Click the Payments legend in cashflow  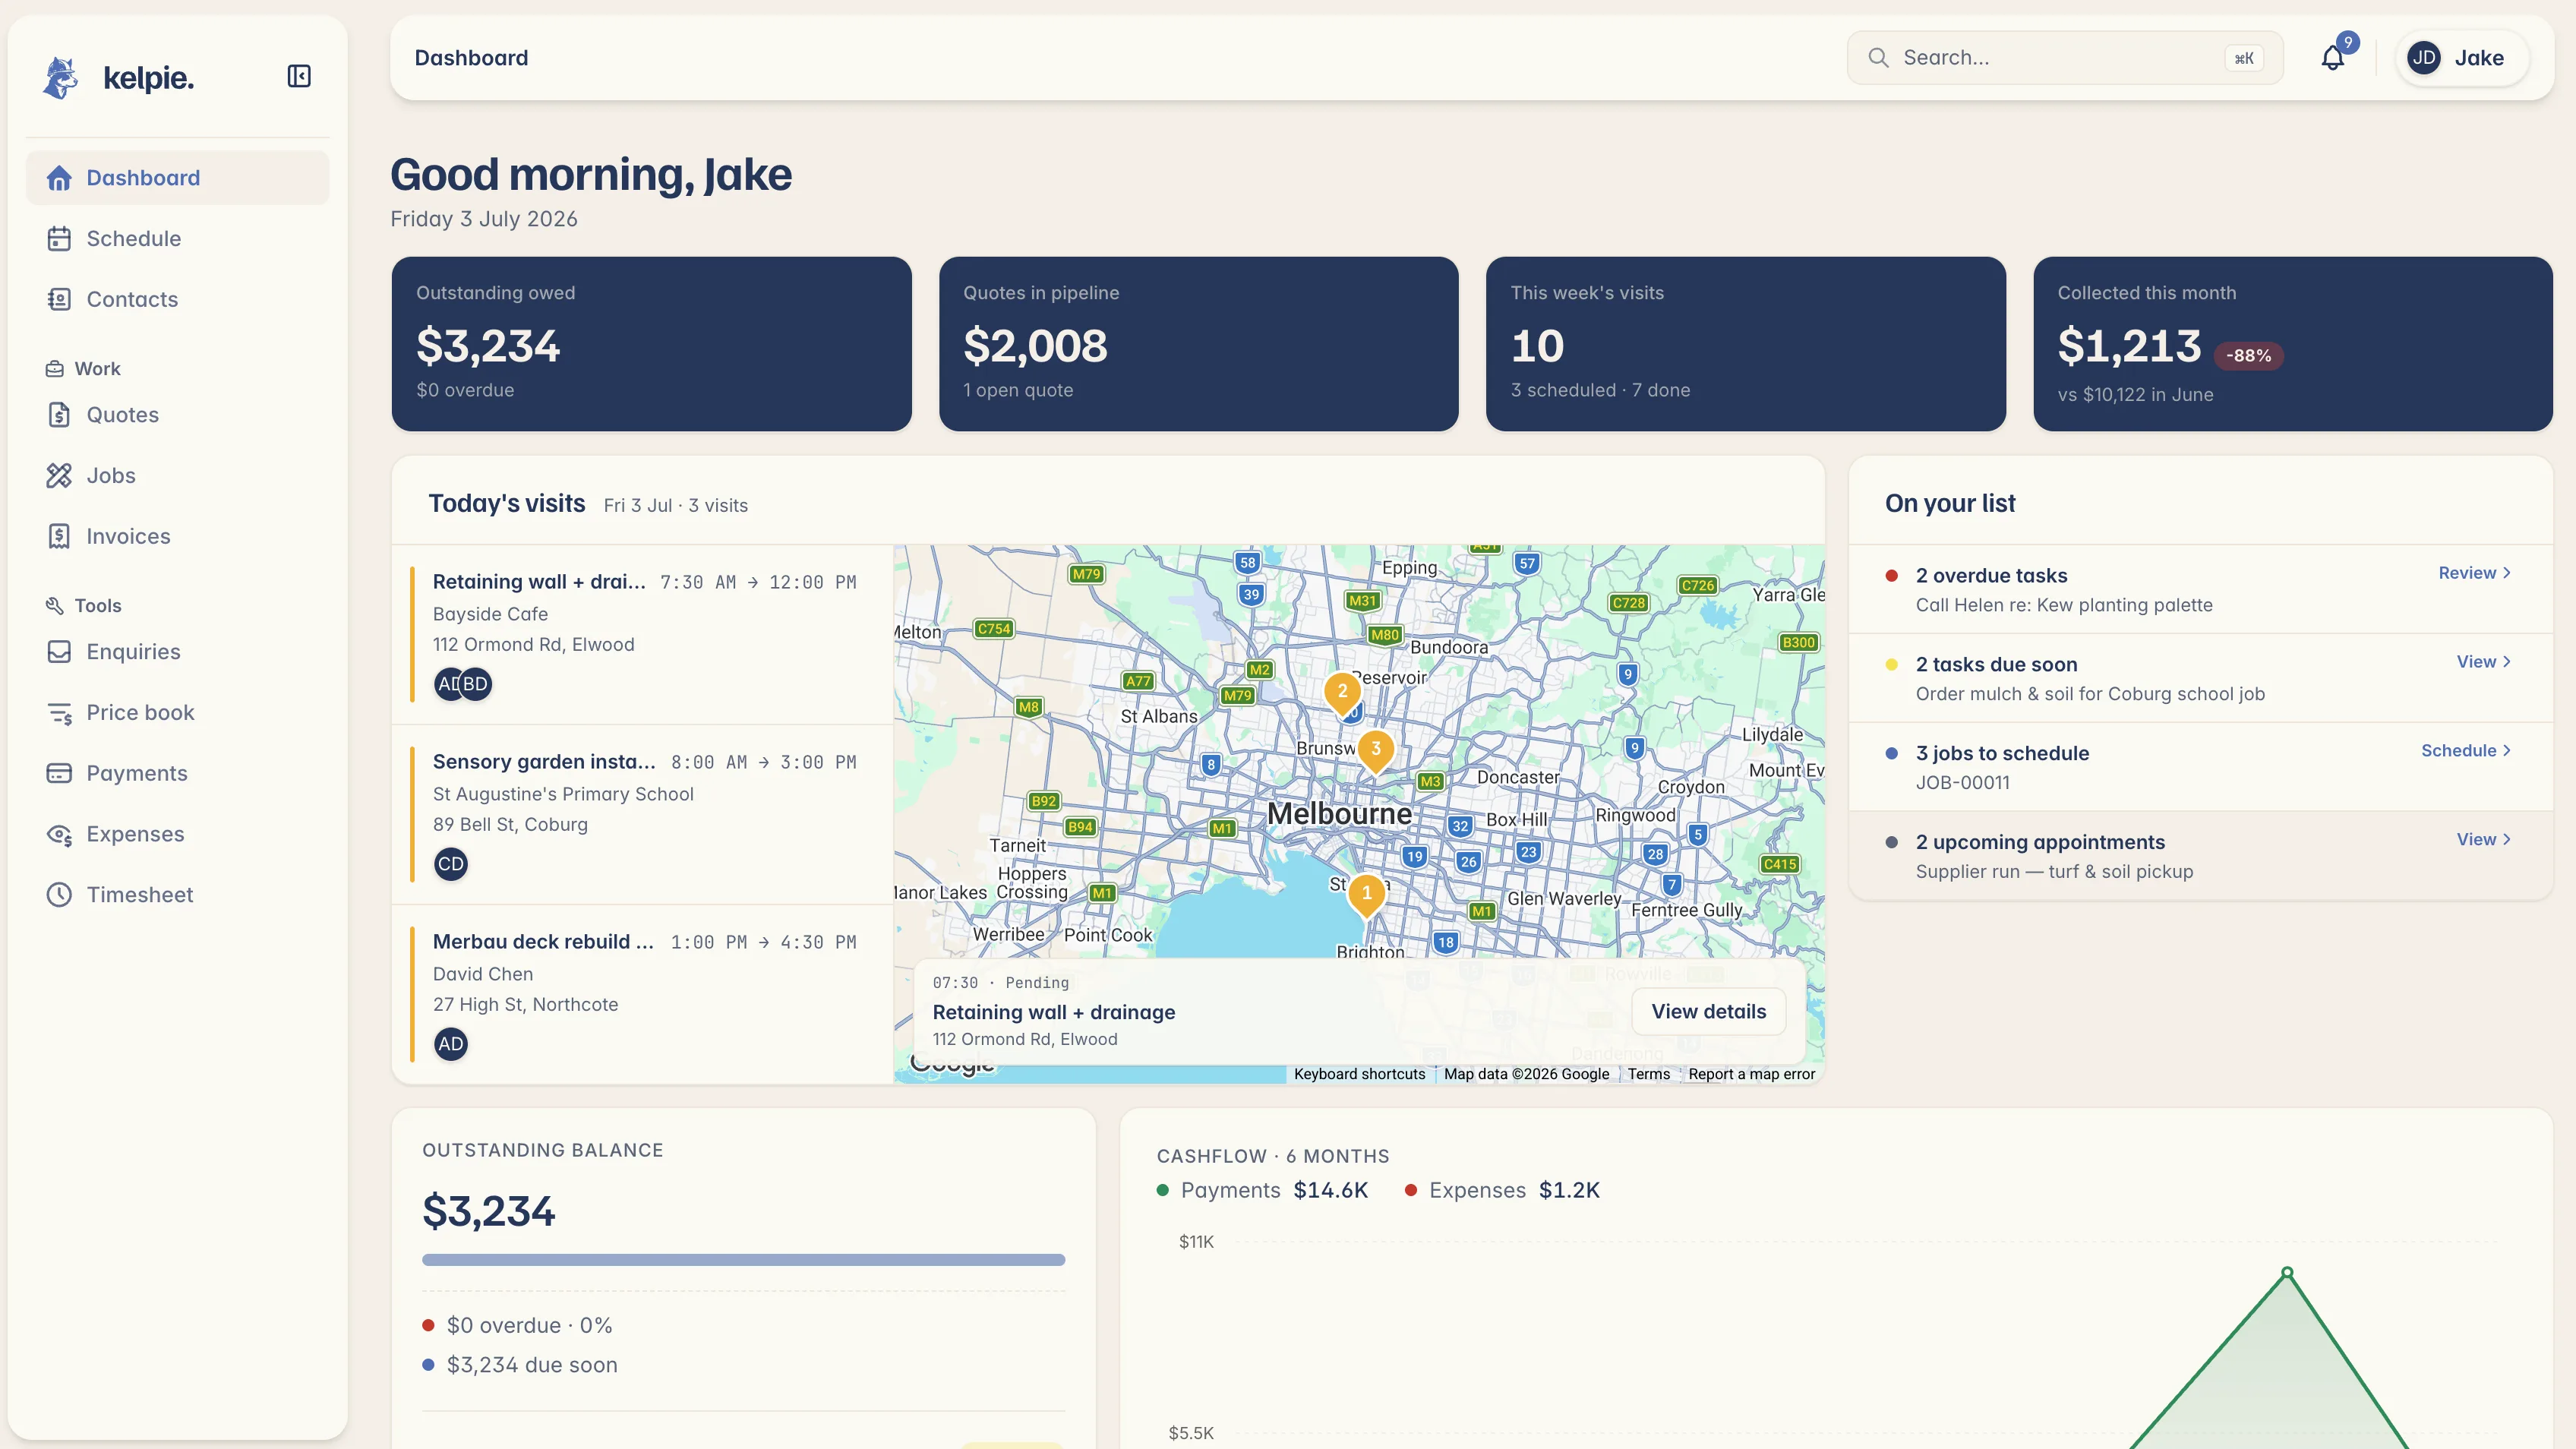1262,1191
